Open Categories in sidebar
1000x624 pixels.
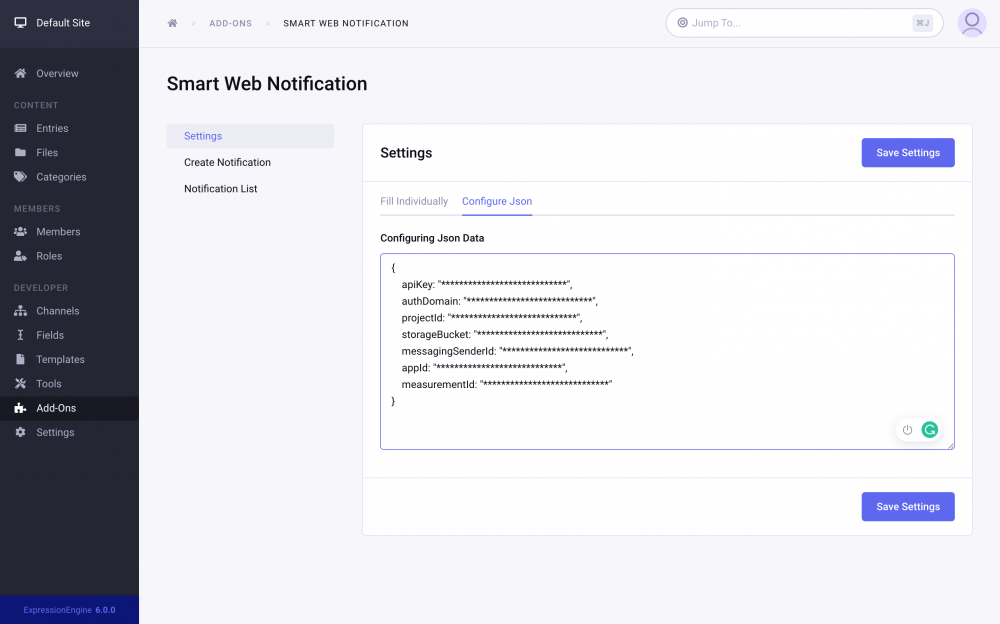[61, 177]
